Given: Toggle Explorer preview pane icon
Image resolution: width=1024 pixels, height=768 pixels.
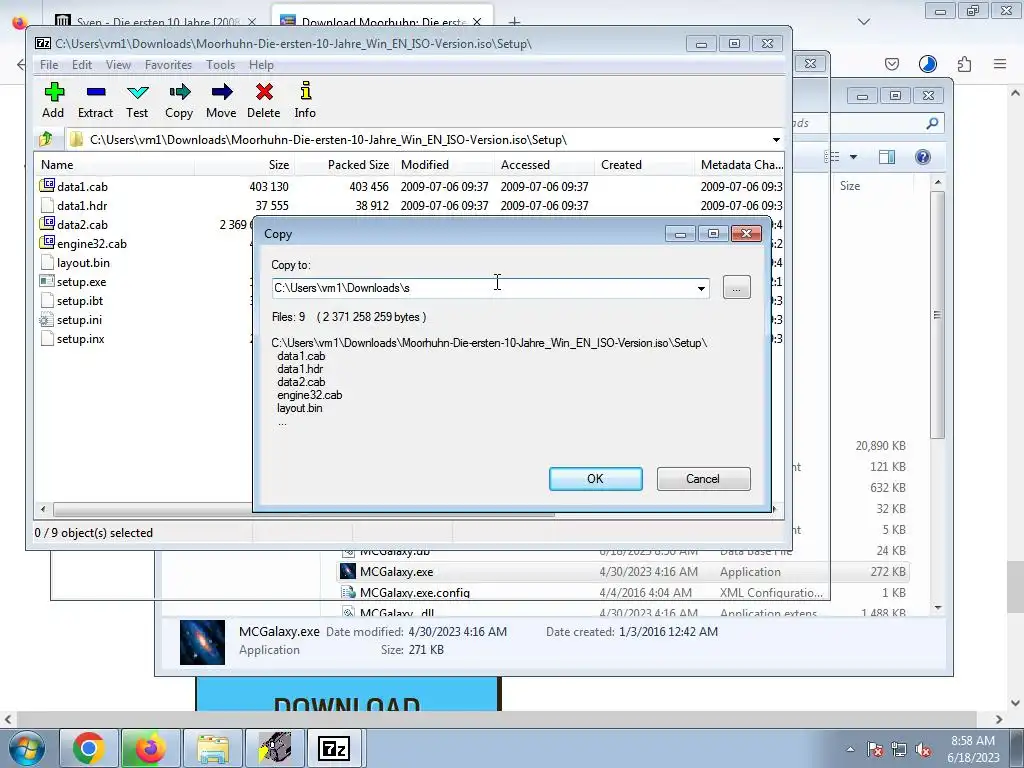Looking at the screenshot, I should click(x=887, y=157).
